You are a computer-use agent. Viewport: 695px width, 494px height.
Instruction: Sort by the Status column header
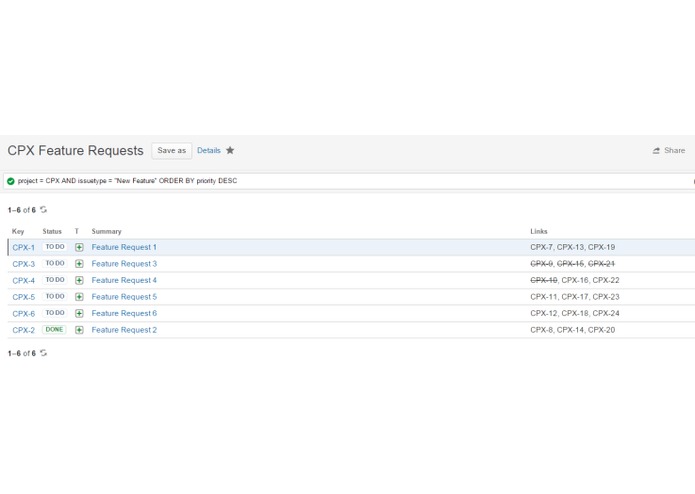(52, 231)
